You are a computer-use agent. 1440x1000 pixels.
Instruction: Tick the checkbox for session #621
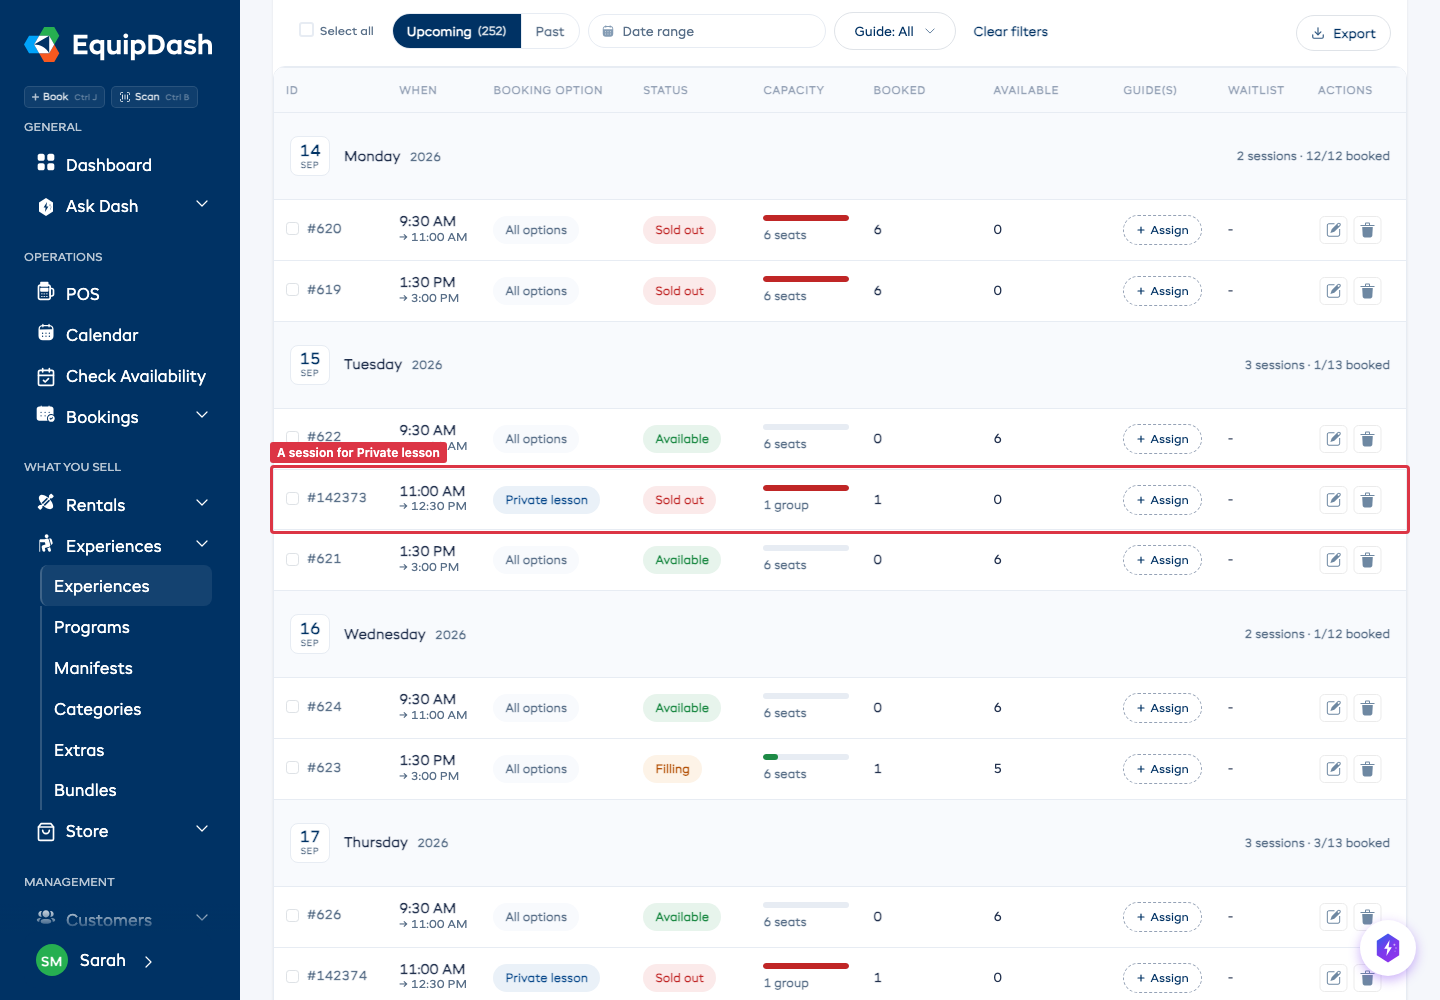[x=293, y=559]
